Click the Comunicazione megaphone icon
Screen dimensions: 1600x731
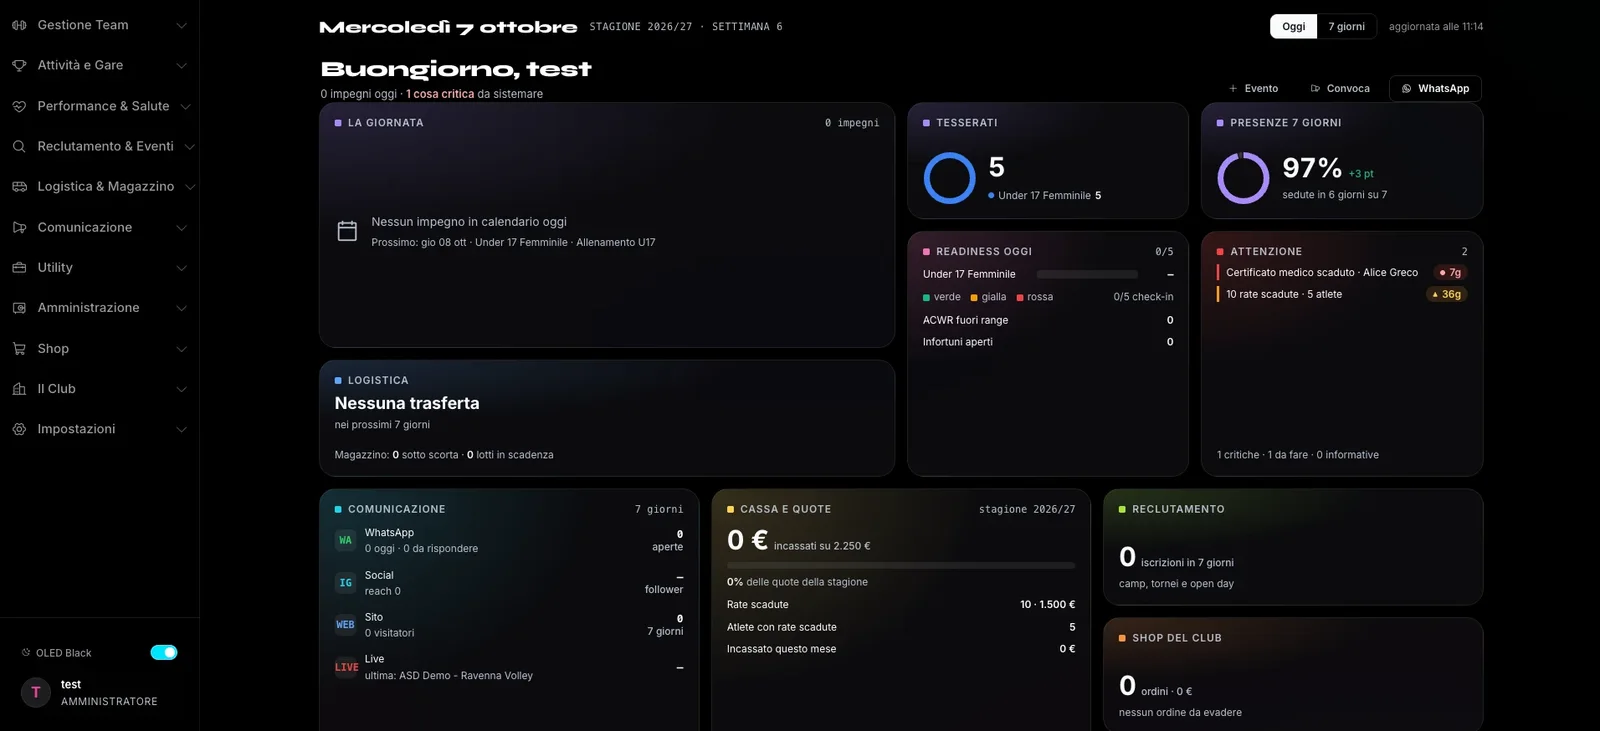[19, 227]
